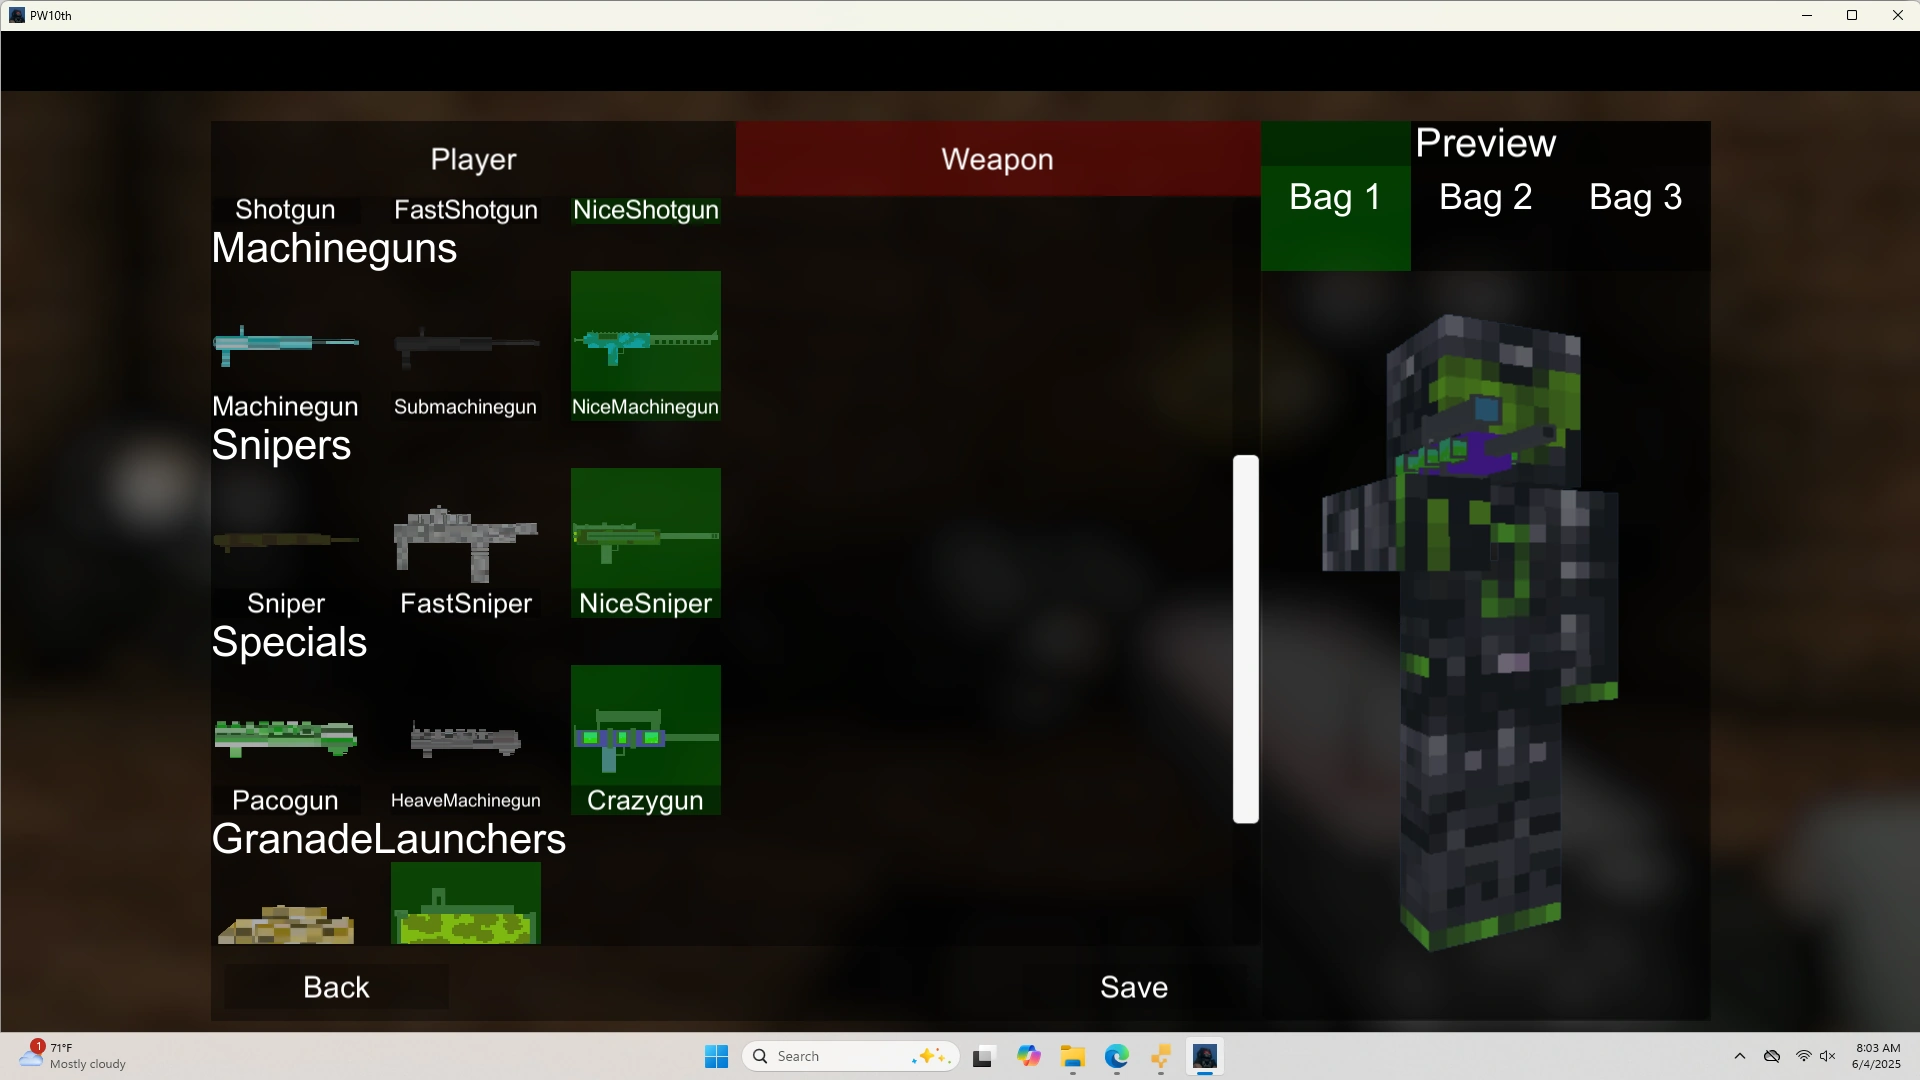1920x1080 pixels.
Task: Open Microsoft Edge from the taskbar
Action: coord(1116,1057)
